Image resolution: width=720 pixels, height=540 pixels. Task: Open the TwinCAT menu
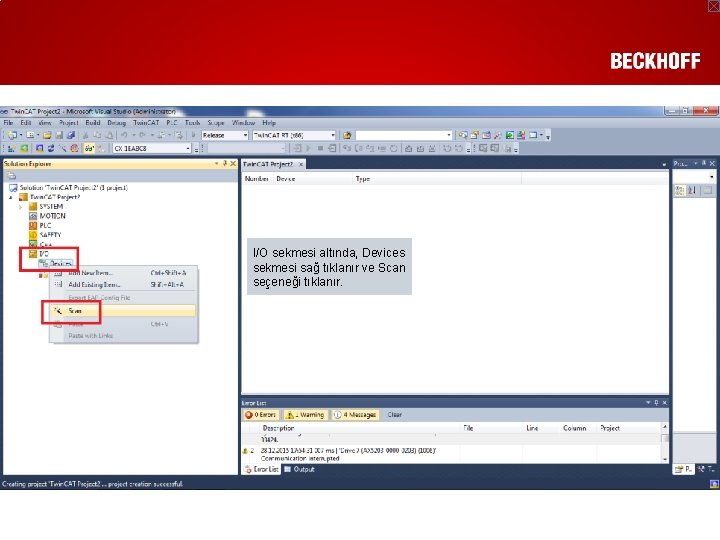coord(146,123)
